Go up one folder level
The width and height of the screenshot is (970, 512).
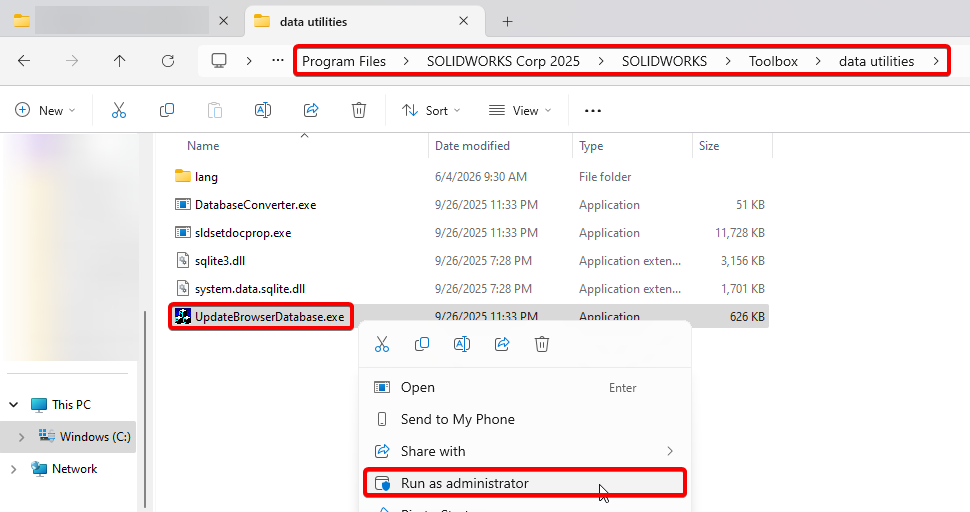click(x=119, y=61)
